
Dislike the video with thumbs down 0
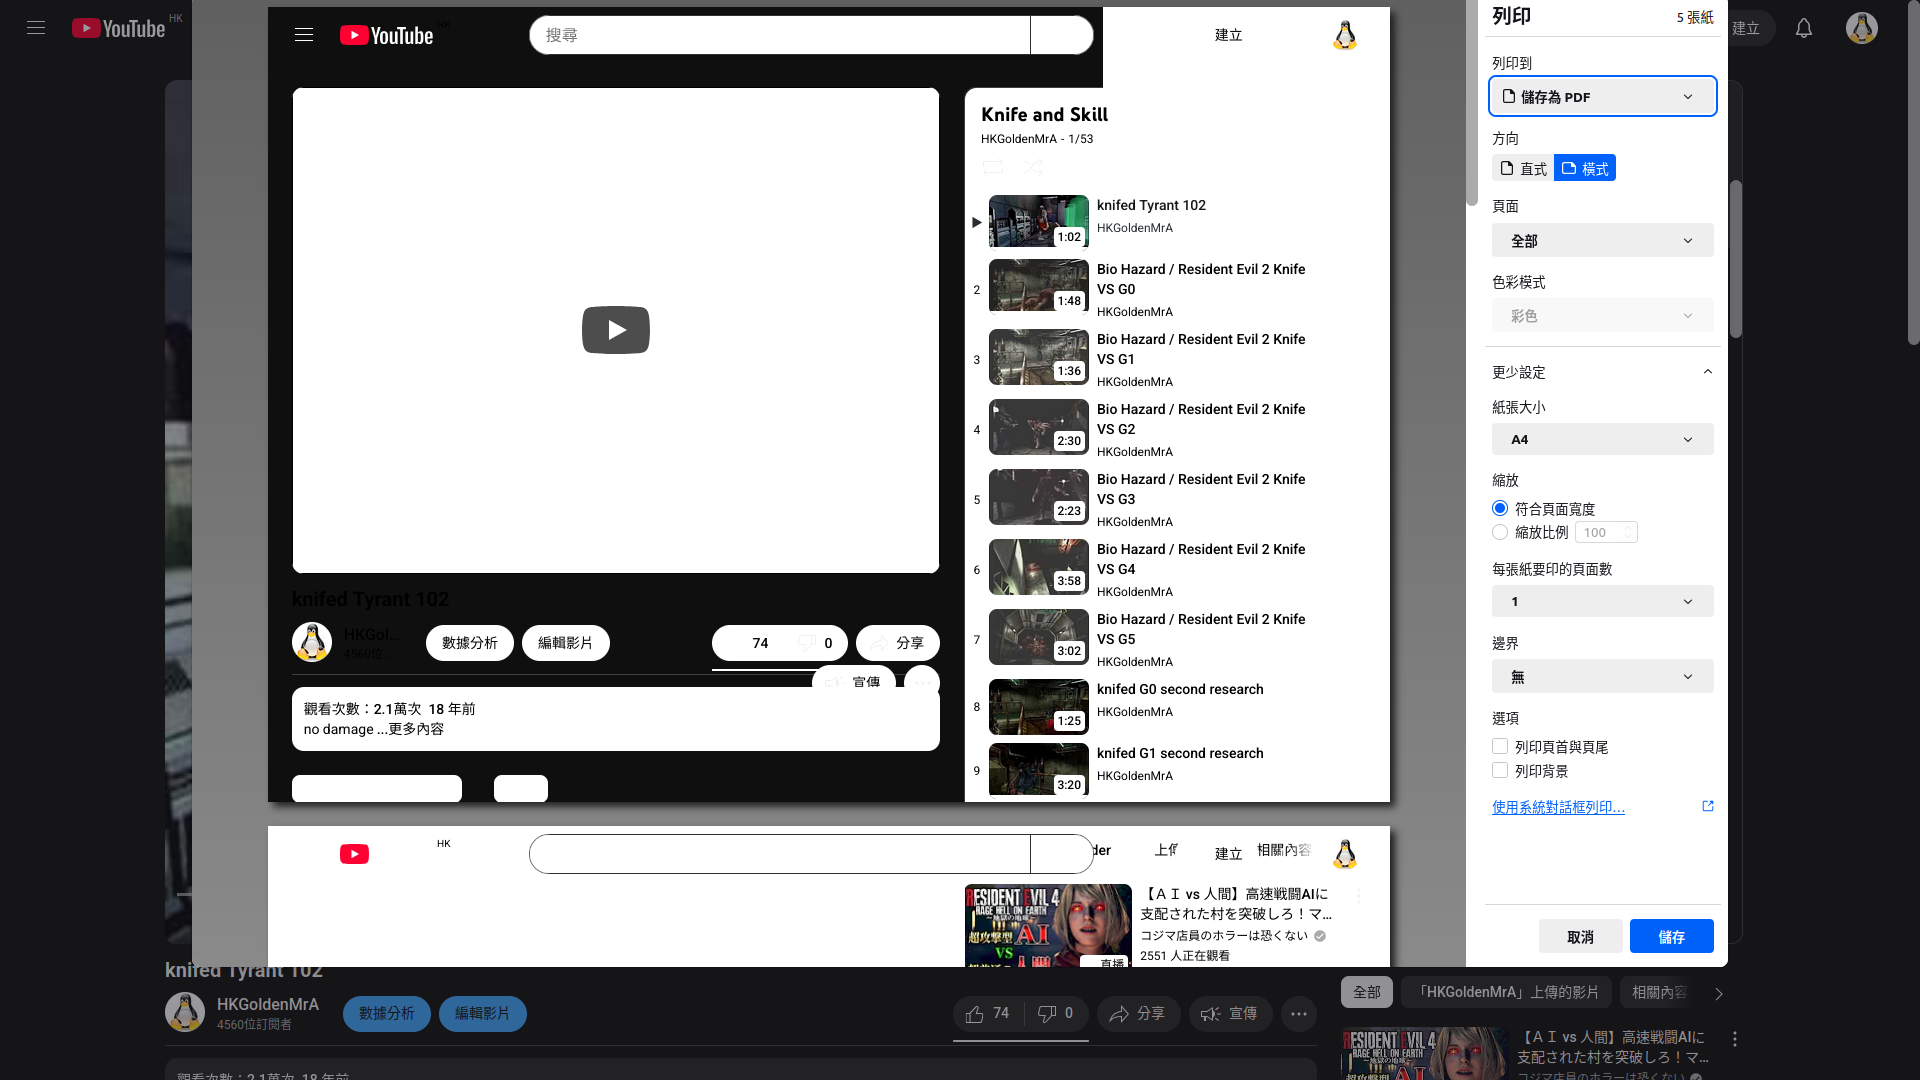click(1055, 1014)
